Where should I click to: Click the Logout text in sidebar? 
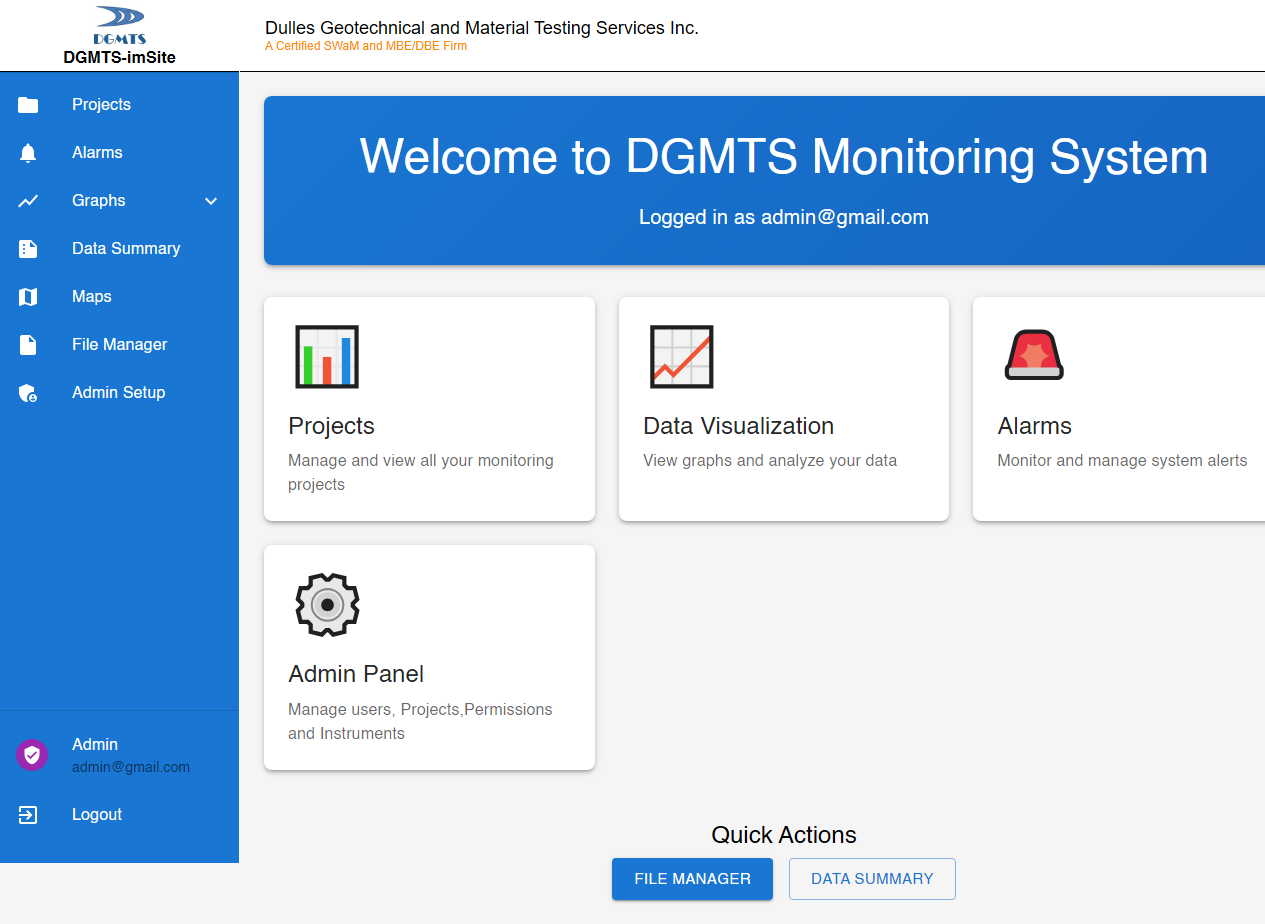point(97,815)
